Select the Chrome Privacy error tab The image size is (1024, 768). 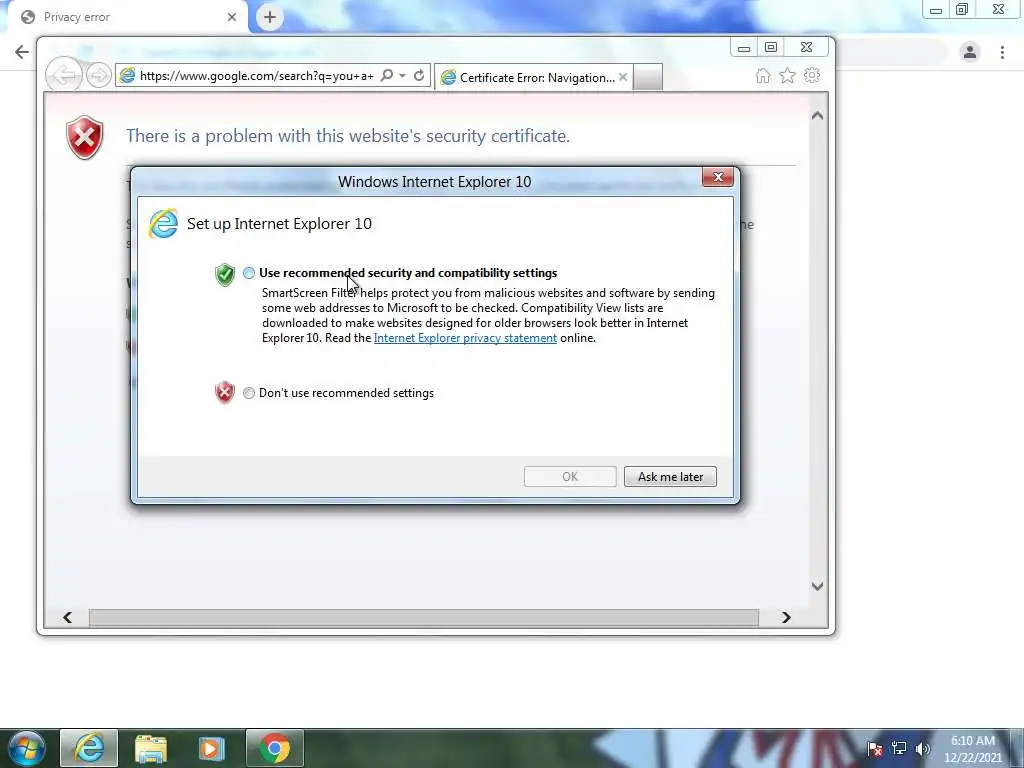[x=128, y=17]
